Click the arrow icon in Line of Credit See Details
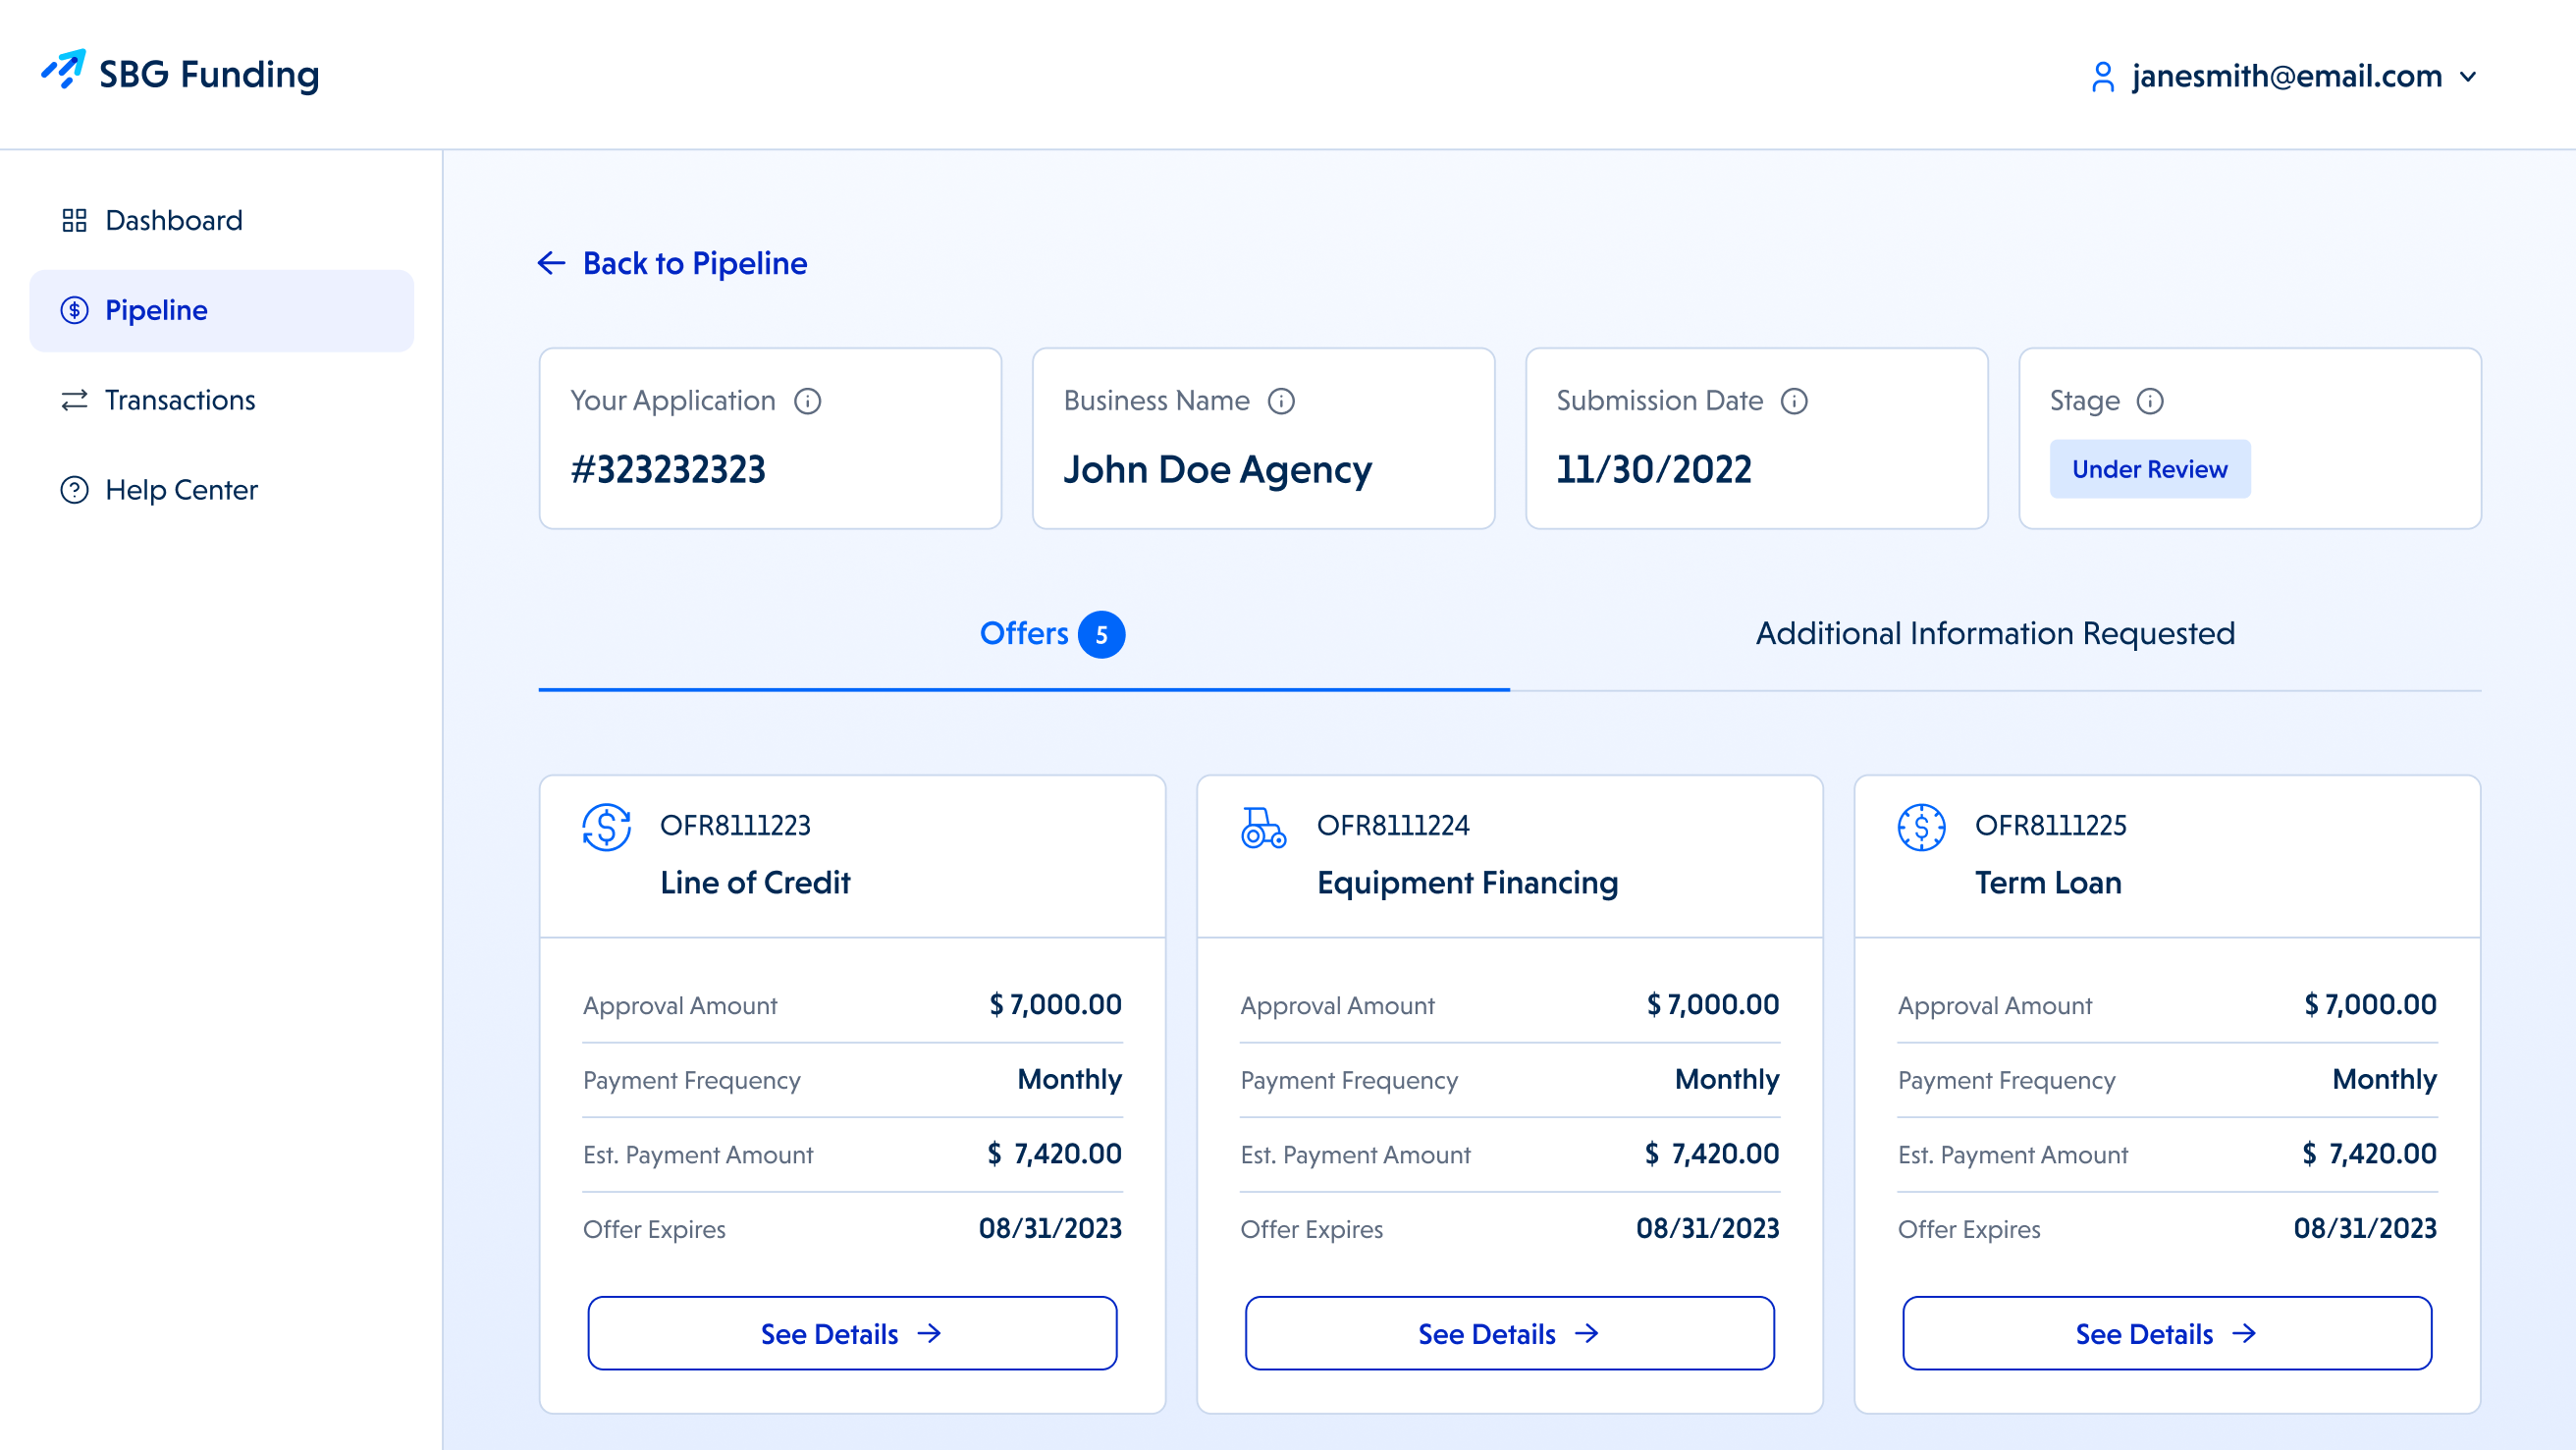 pyautogui.click(x=930, y=1333)
